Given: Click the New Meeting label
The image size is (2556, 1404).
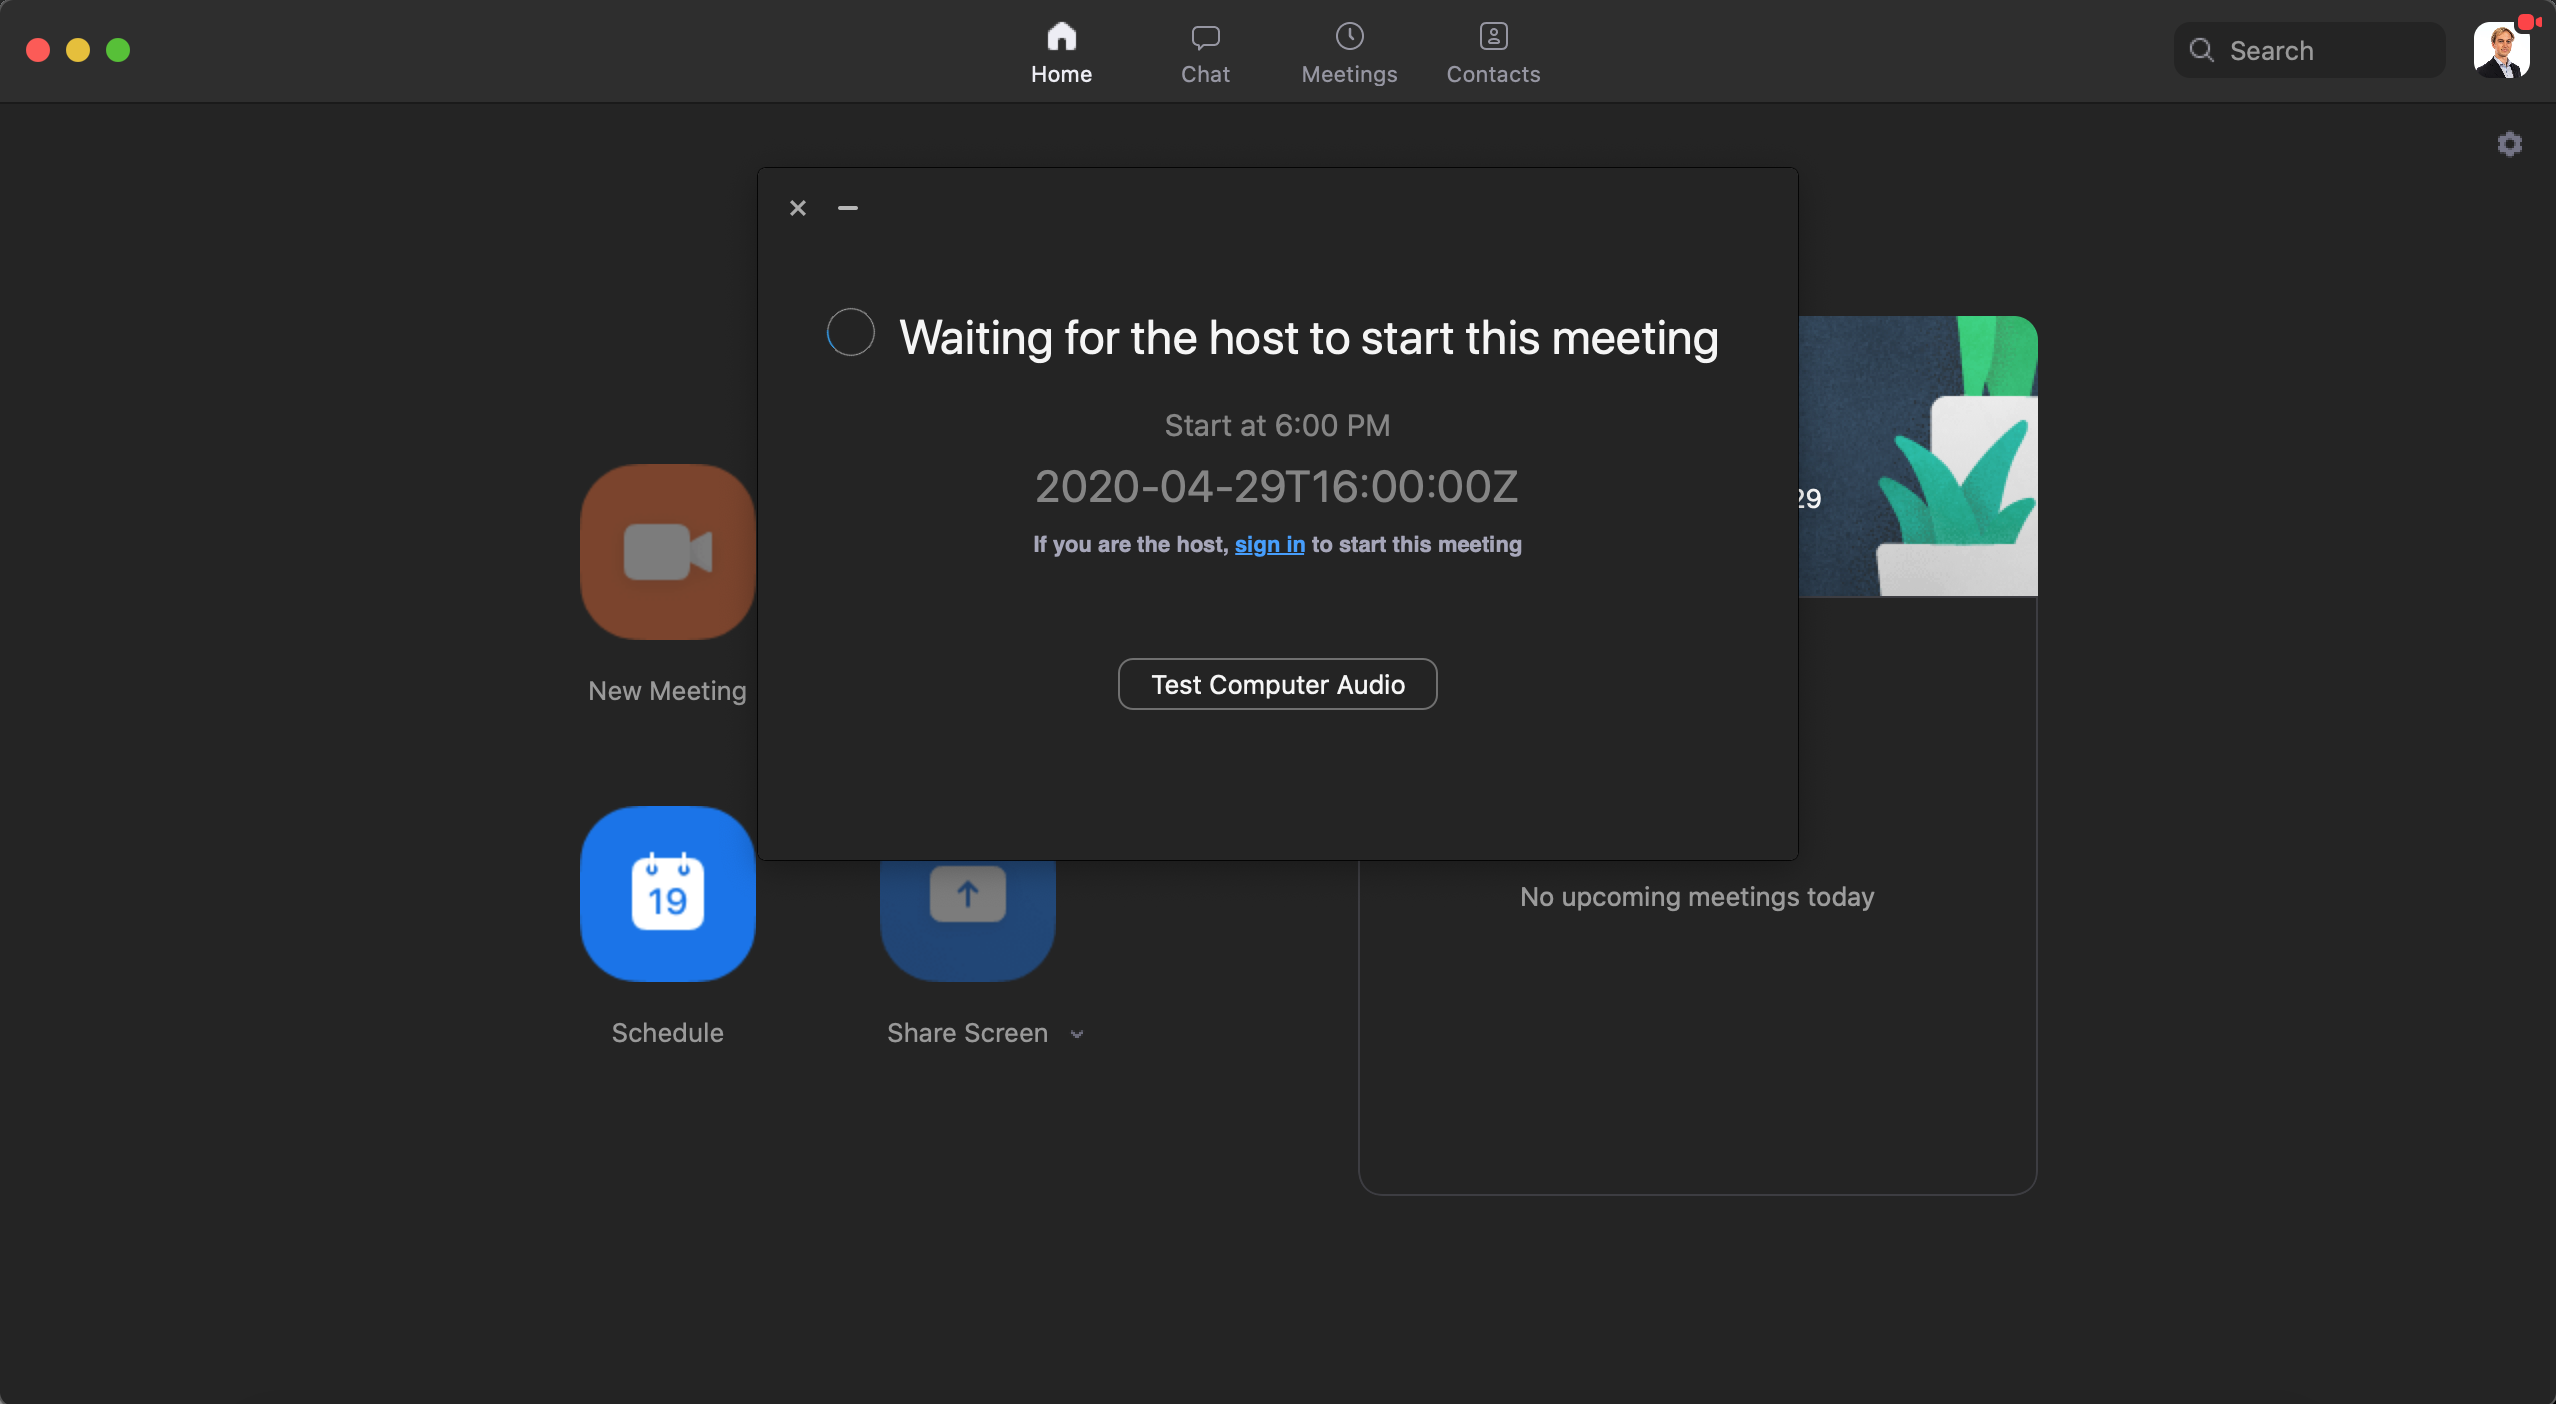Looking at the screenshot, I should point(667,691).
